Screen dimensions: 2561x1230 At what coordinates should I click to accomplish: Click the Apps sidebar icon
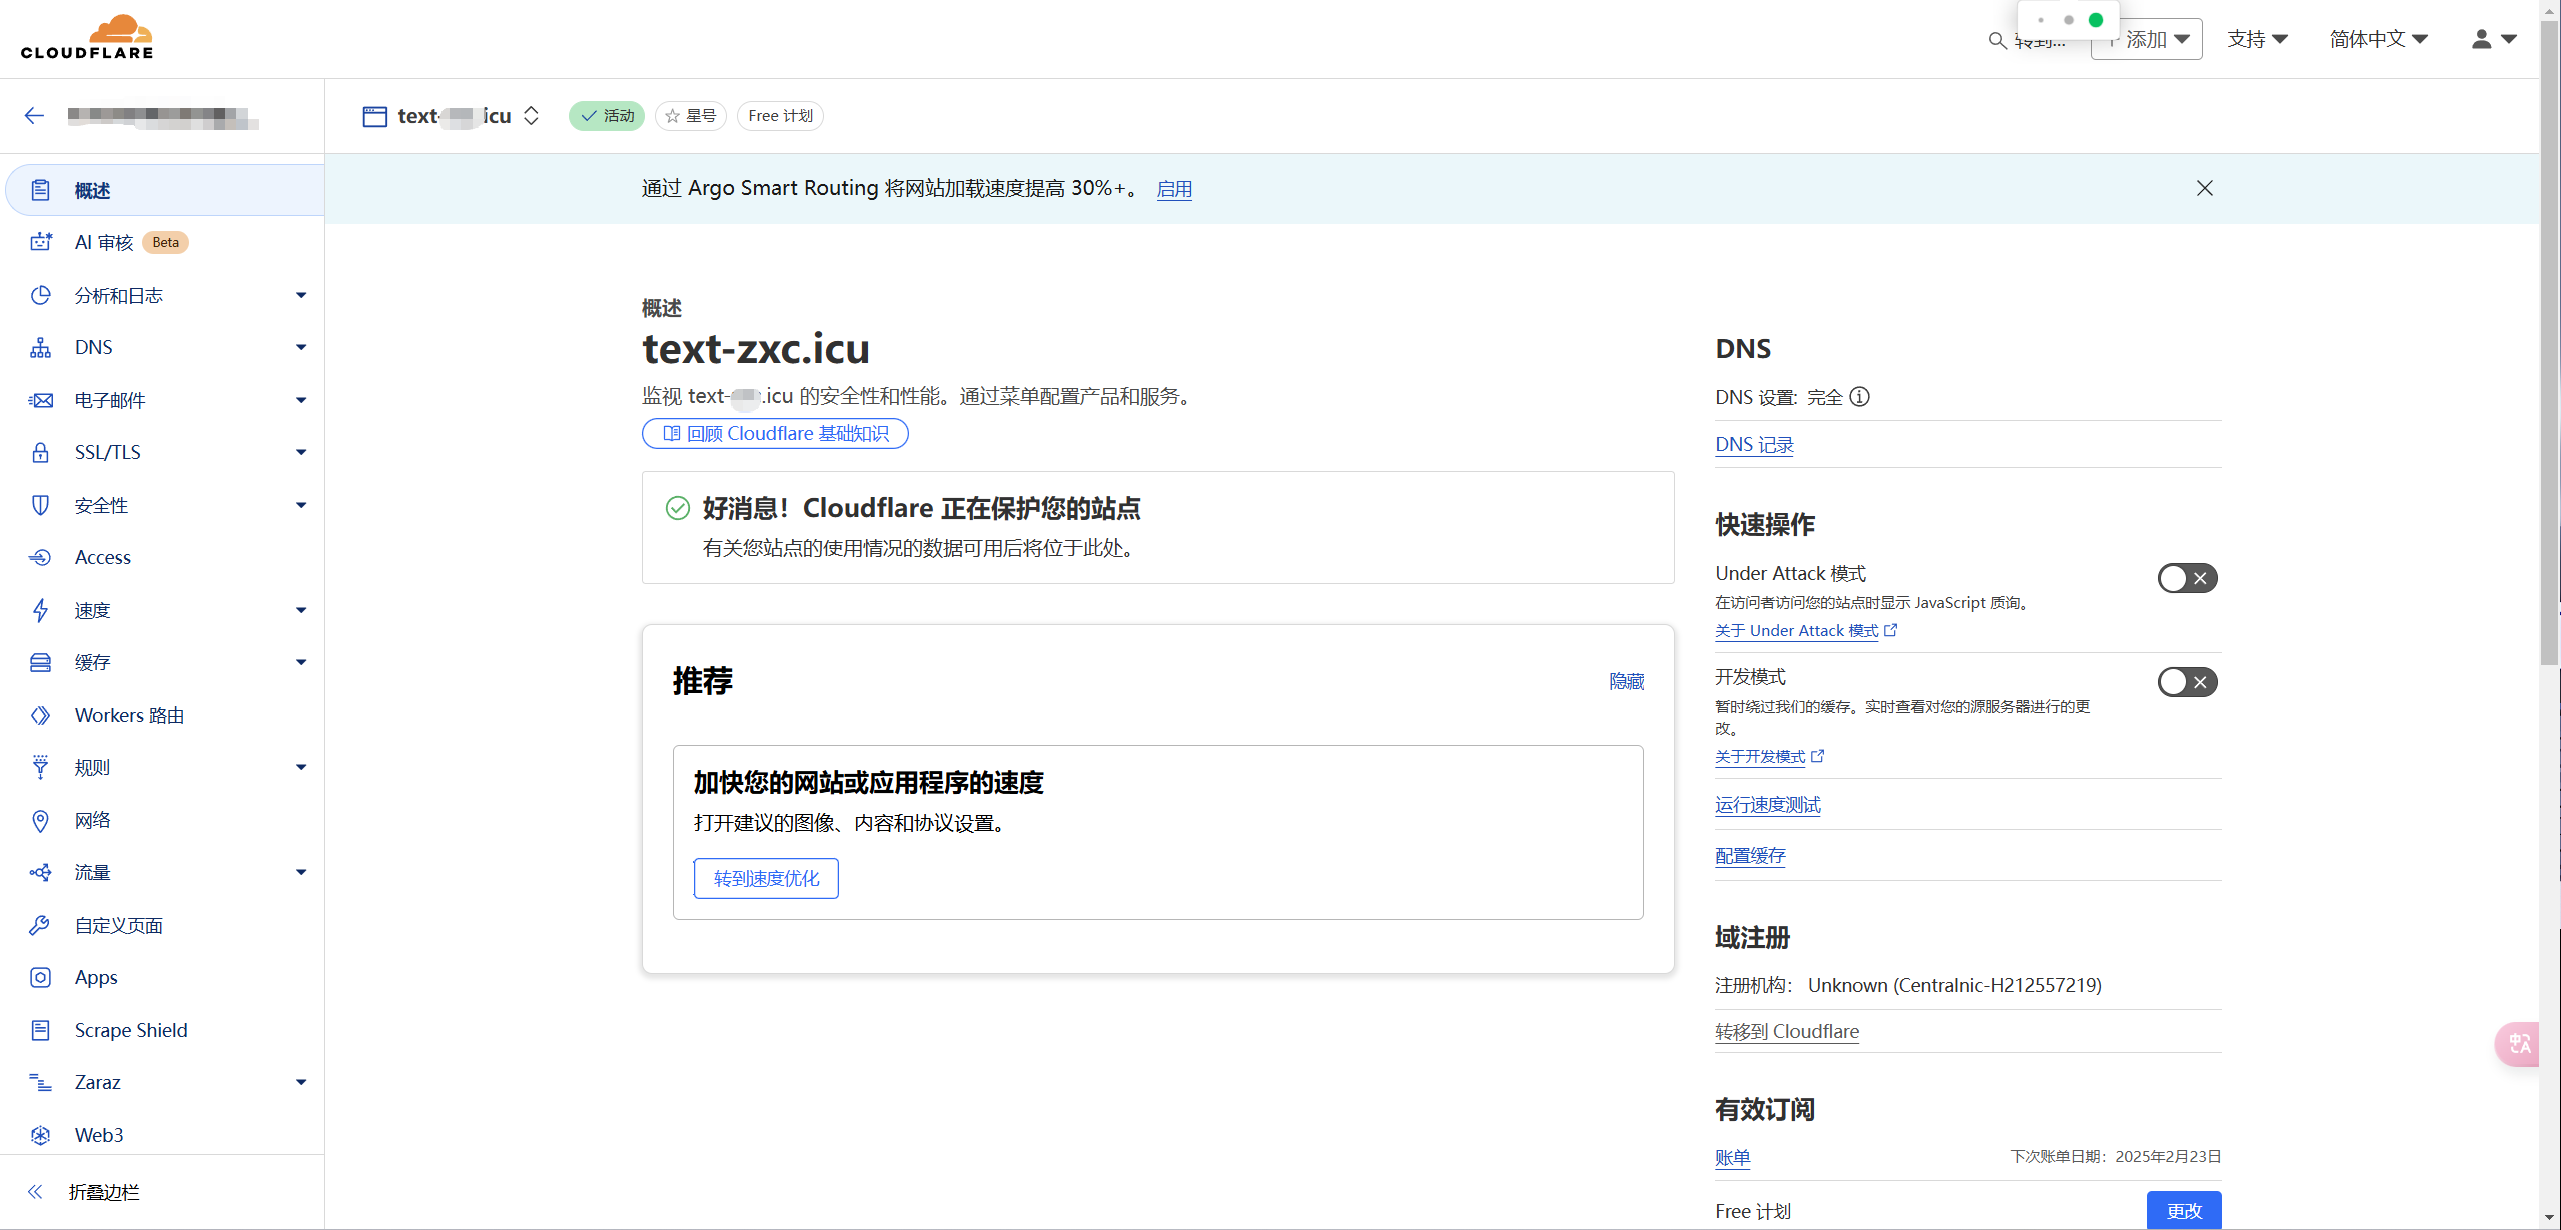tap(40, 977)
